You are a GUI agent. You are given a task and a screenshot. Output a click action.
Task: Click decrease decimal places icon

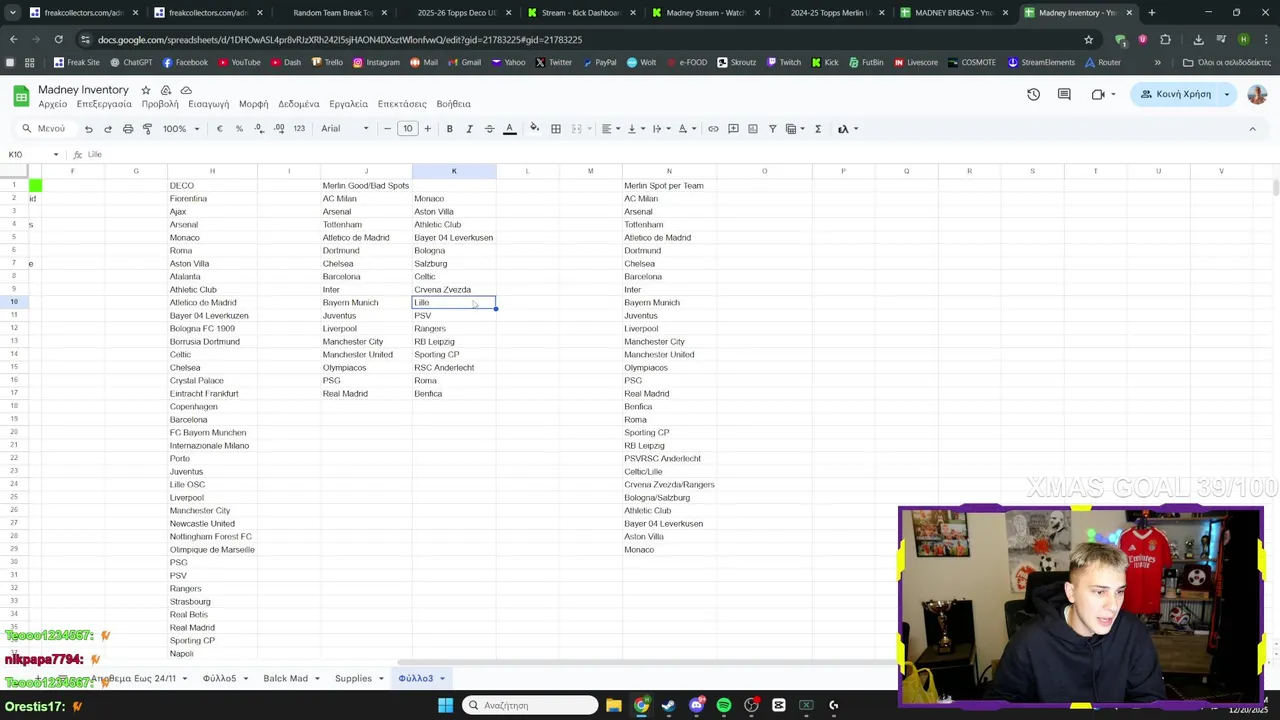[x=259, y=129]
